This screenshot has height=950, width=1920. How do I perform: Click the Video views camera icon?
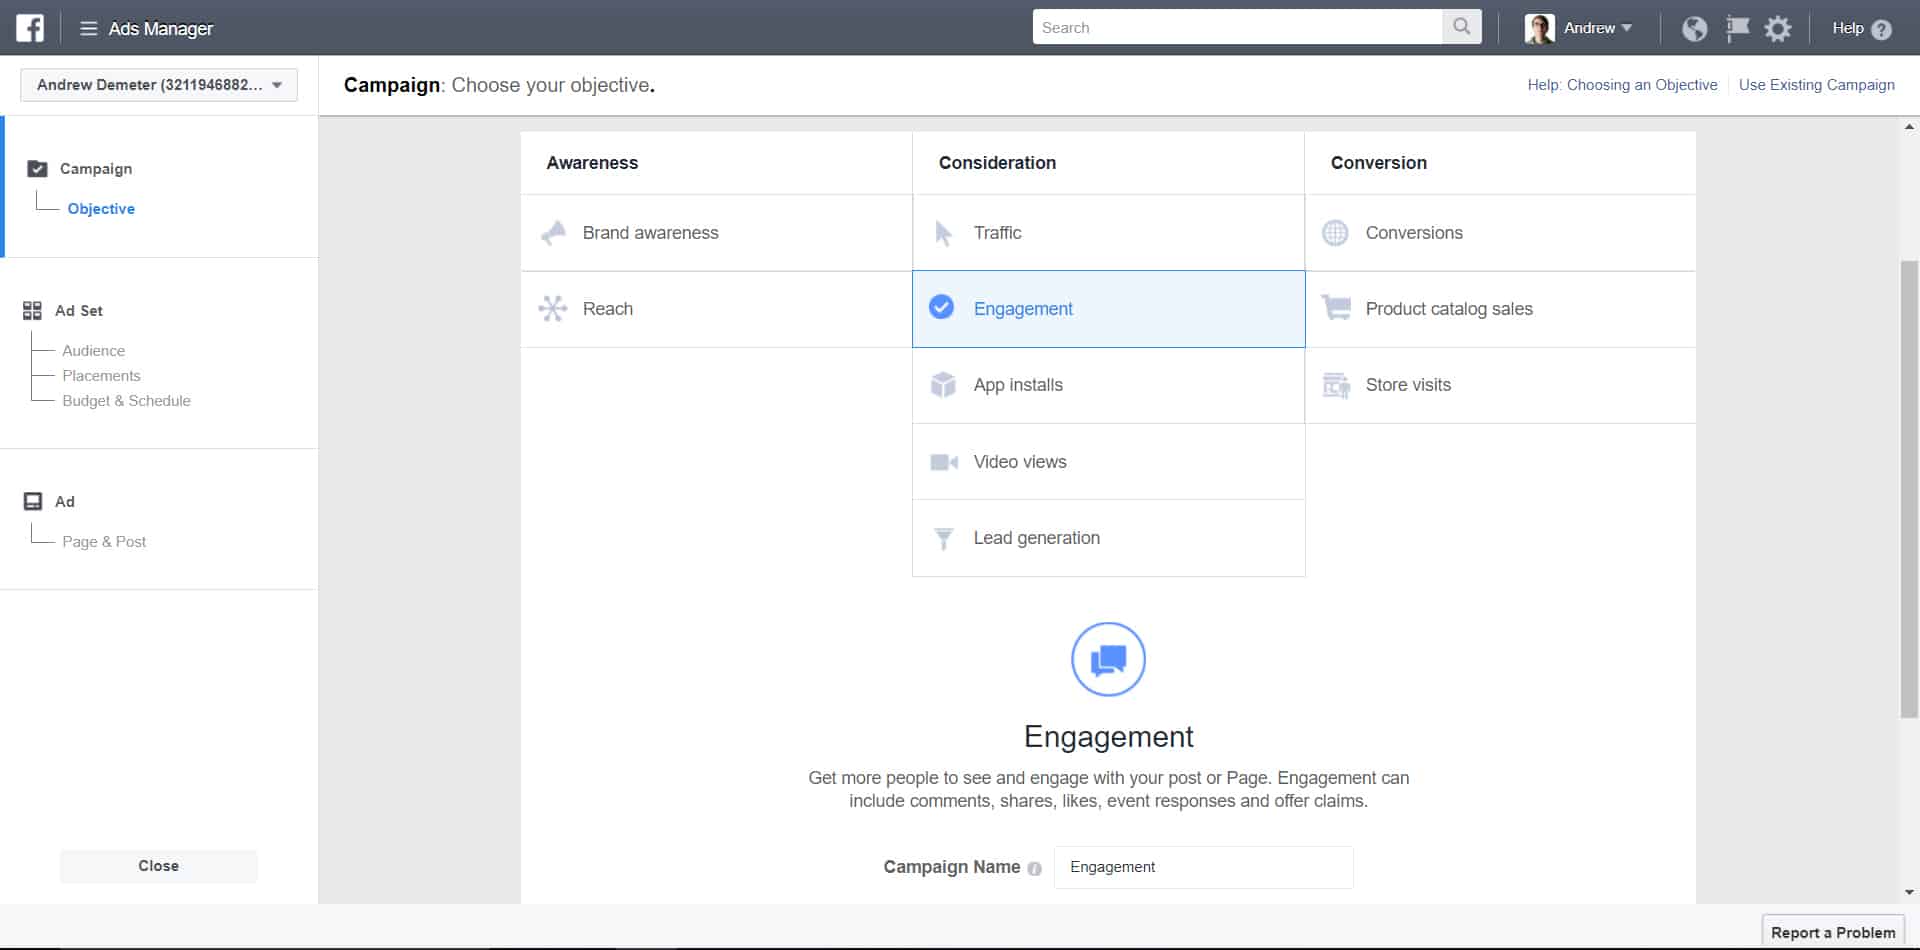(944, 462)
